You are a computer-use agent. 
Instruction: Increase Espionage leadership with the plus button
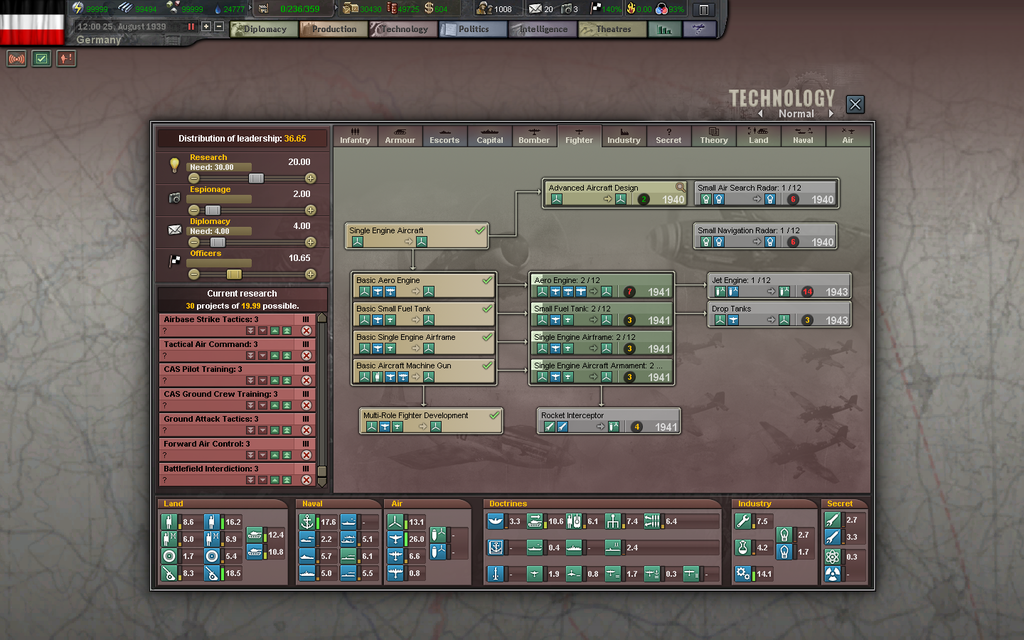(x=310, y=210)
